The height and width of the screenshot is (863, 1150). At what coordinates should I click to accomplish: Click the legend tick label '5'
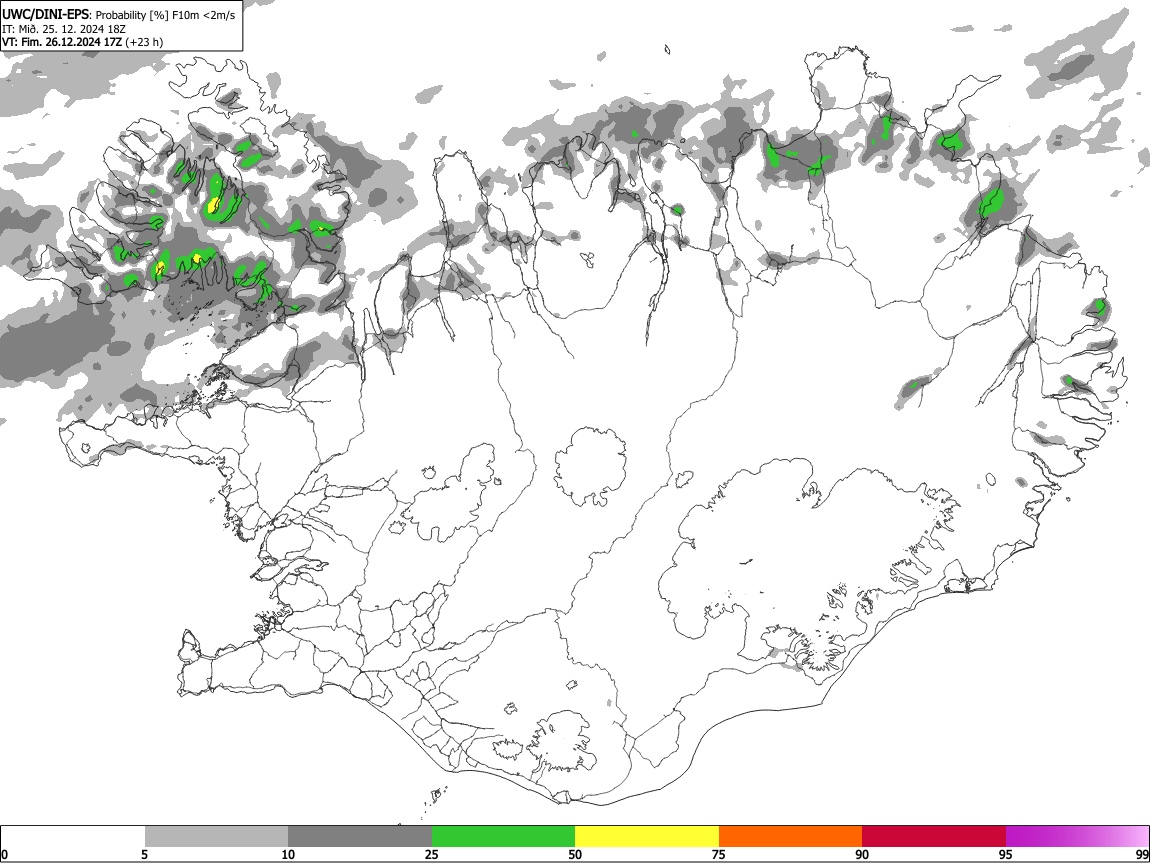[145, 855]
